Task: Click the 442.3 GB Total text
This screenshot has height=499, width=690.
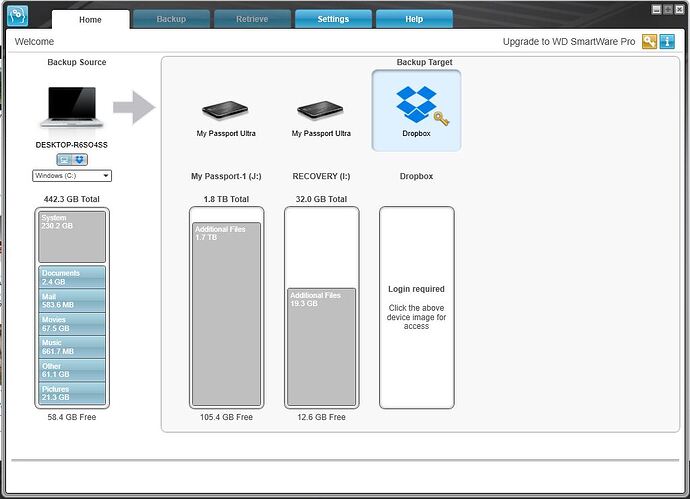Action: click(72, 199)
